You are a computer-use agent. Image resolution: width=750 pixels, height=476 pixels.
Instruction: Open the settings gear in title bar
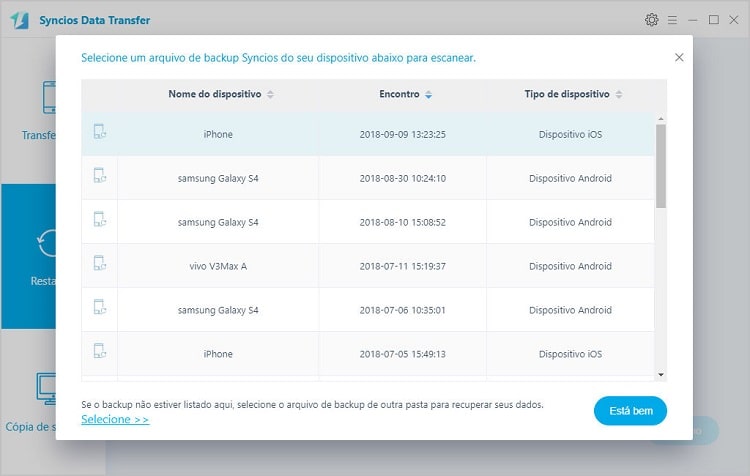point(651,20)
